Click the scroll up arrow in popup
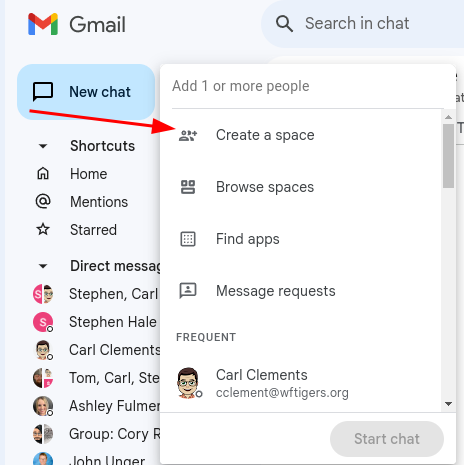The image size is (464, 465). (448, 117)
